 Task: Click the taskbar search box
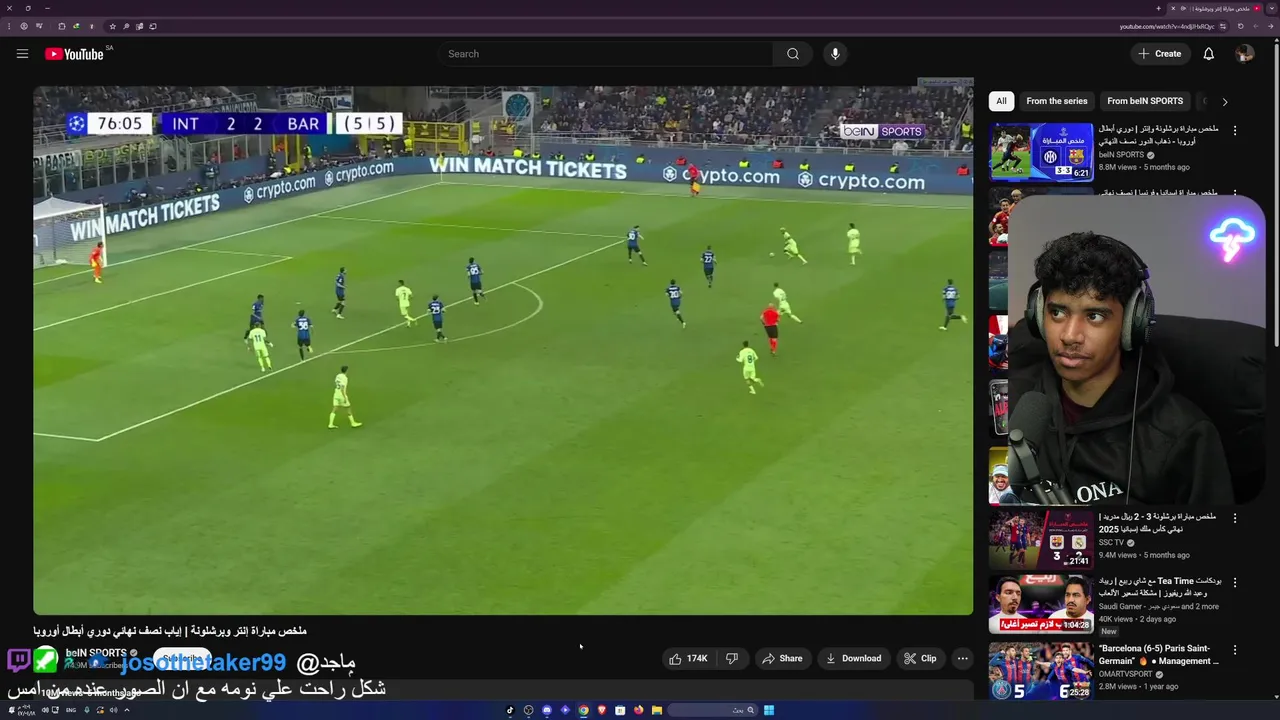tap(712, 710)
